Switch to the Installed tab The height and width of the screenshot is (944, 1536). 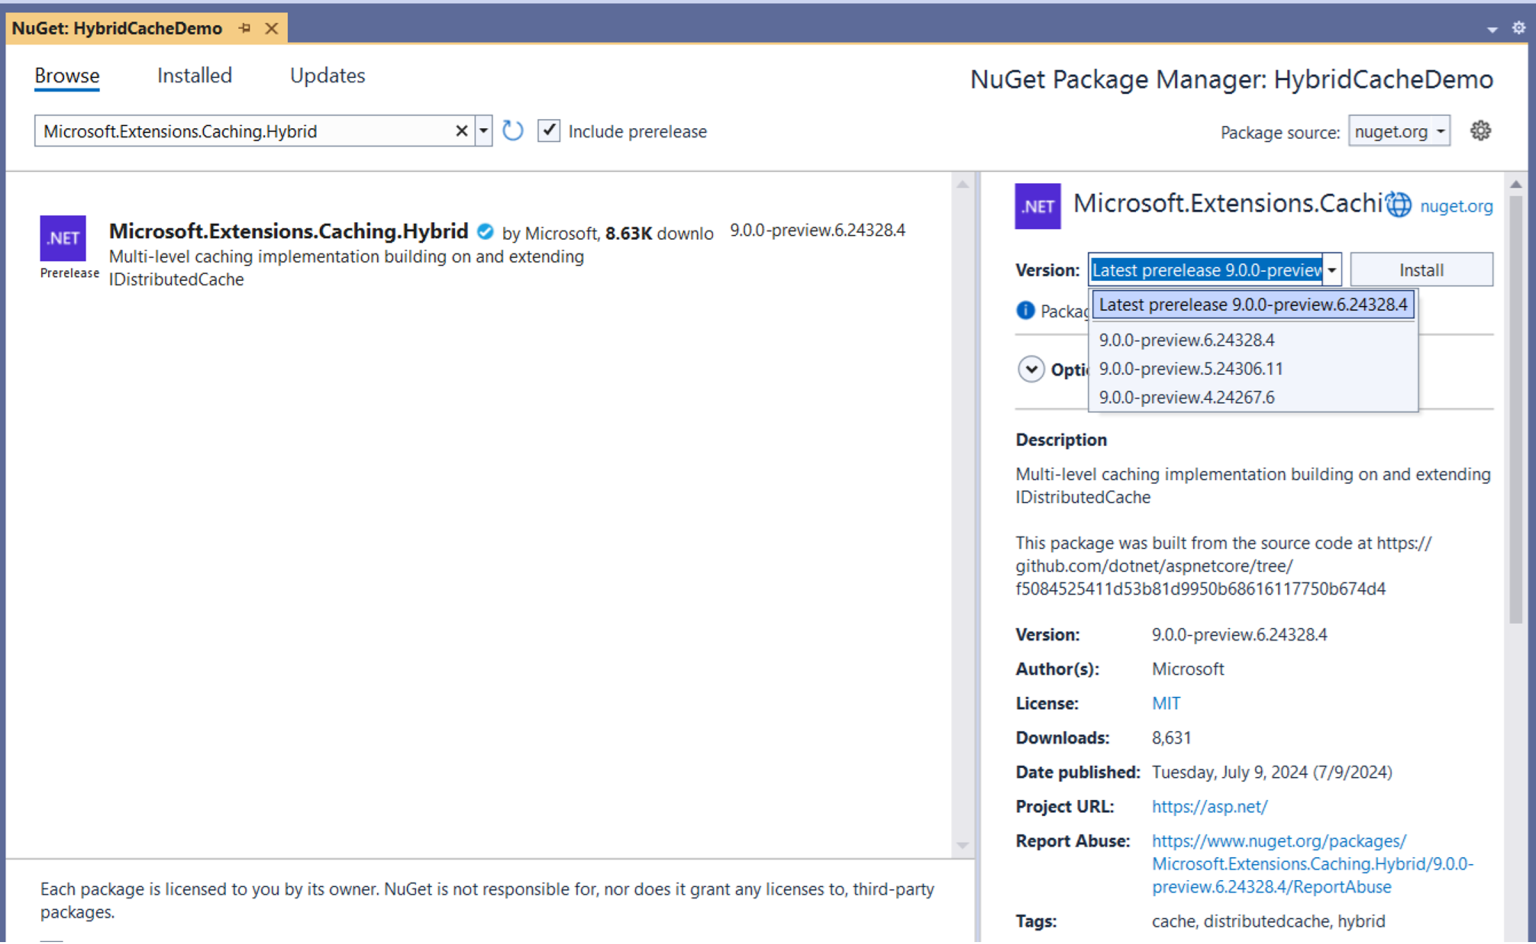194,75
